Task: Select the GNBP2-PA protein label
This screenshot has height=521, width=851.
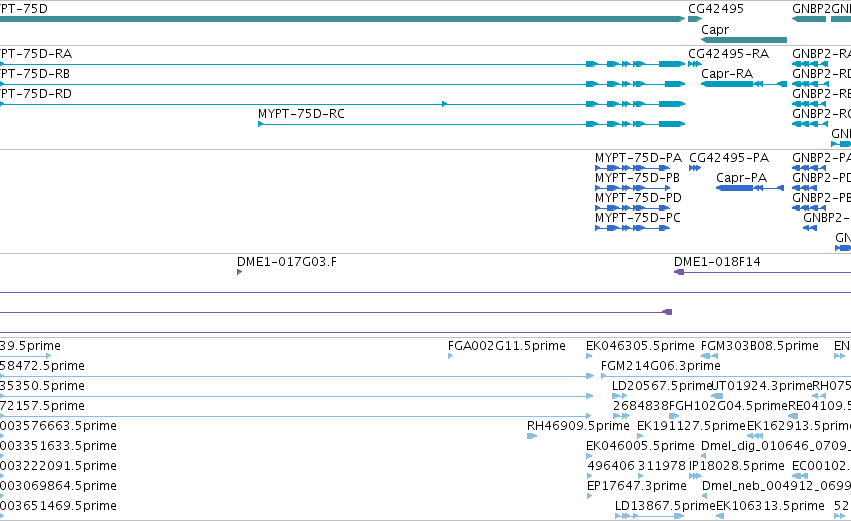Action: (821, 158)
